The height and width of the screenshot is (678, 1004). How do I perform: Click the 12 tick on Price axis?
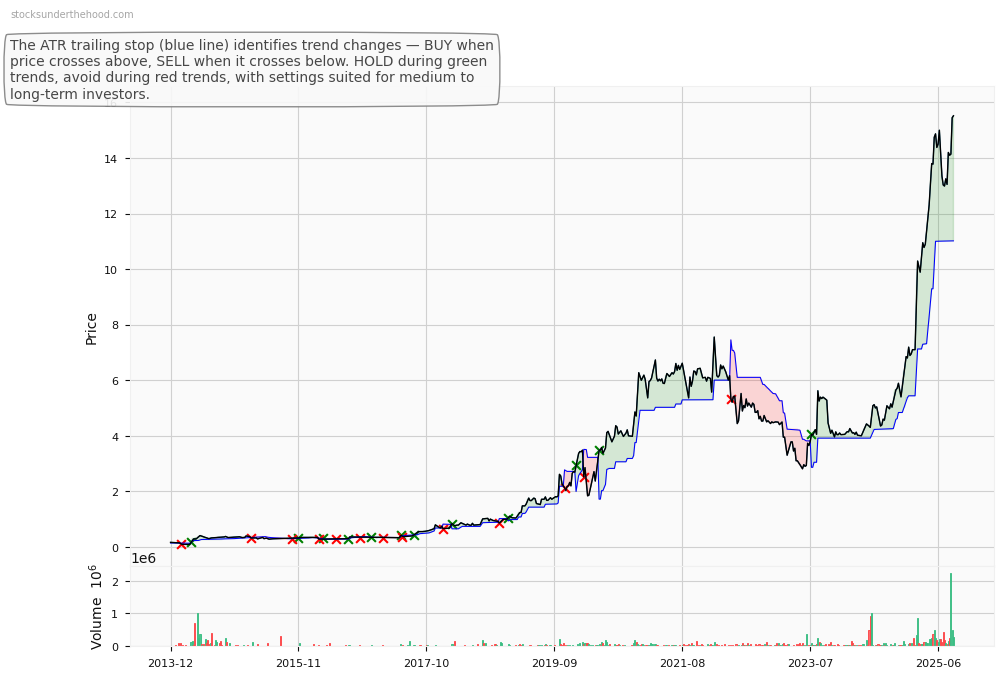[110, 214]
